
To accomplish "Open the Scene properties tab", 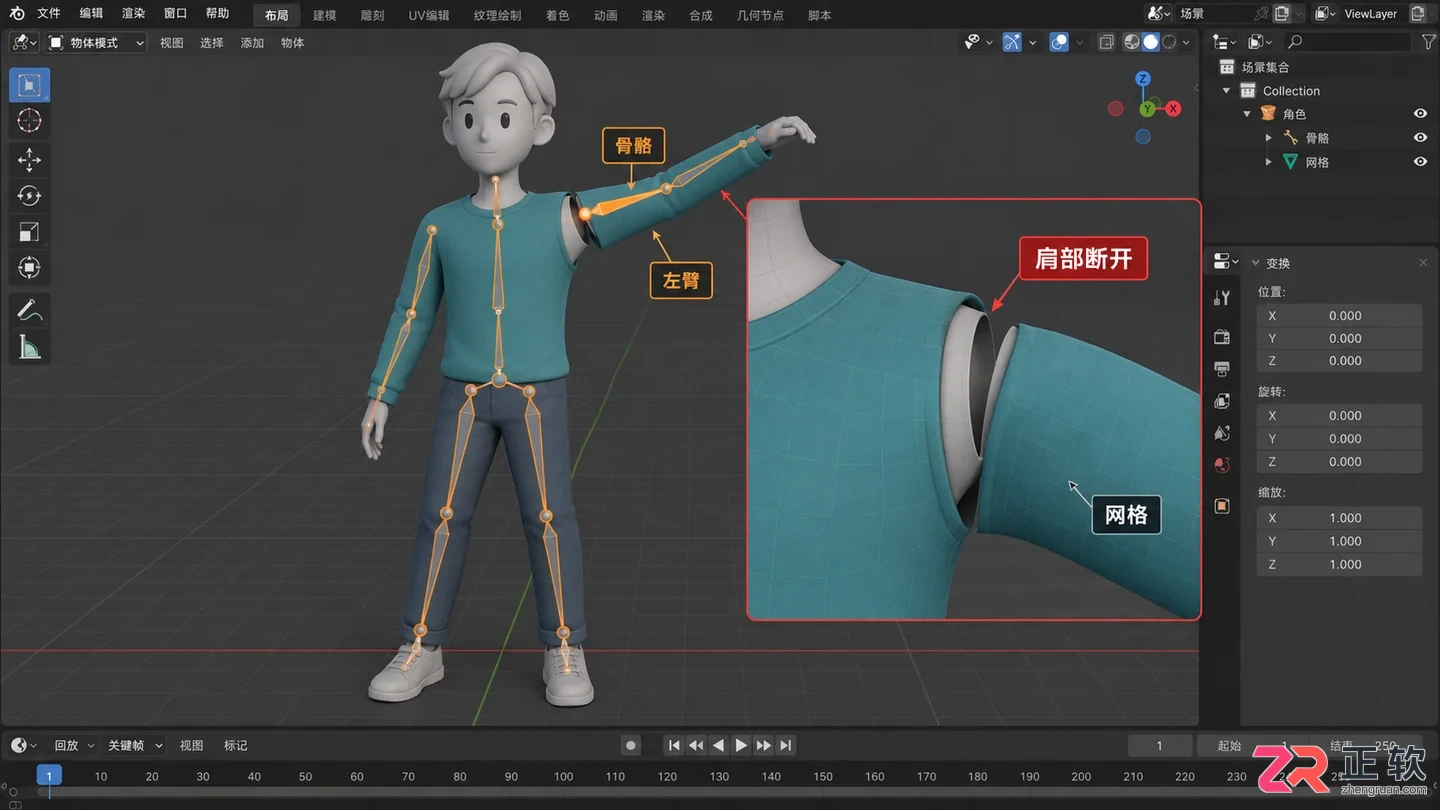I will tap(1221, 433).
